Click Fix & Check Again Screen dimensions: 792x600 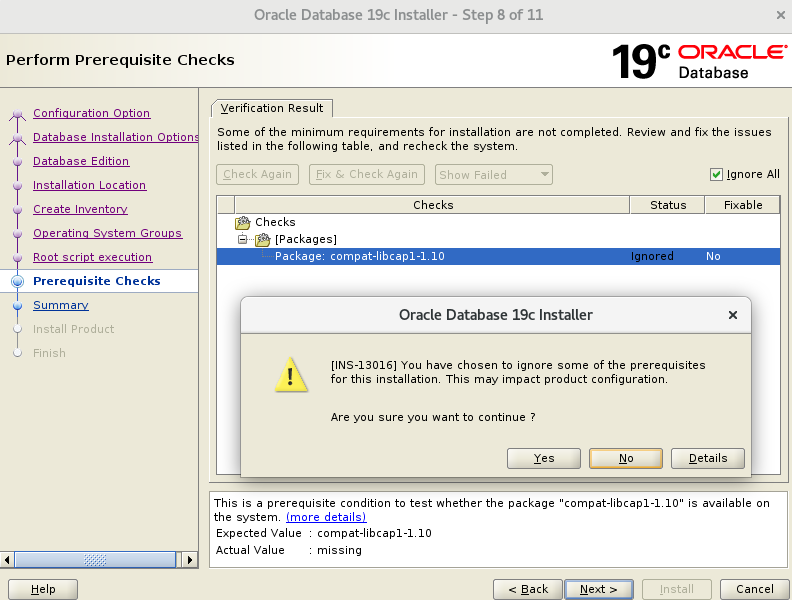367,174
